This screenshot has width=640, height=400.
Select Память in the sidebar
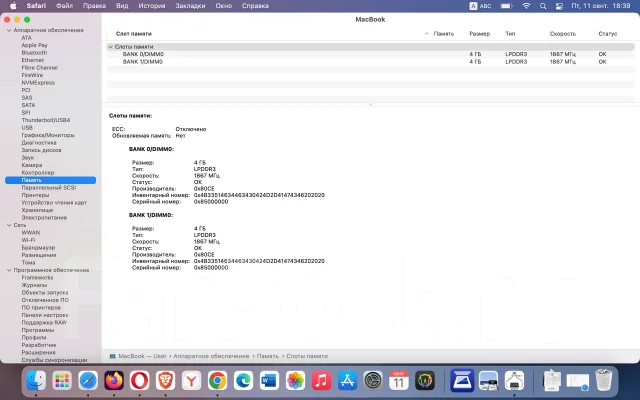pyautogui.click(x=51, y=180)
